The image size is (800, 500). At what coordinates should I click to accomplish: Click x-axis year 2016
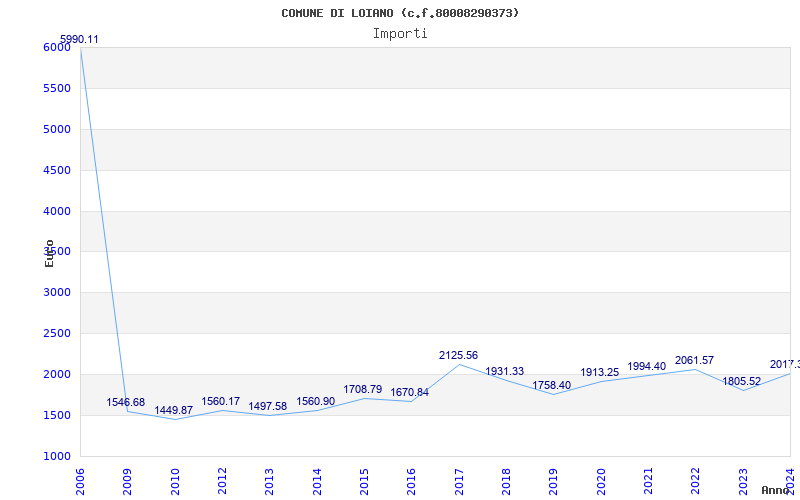[411, 482]
